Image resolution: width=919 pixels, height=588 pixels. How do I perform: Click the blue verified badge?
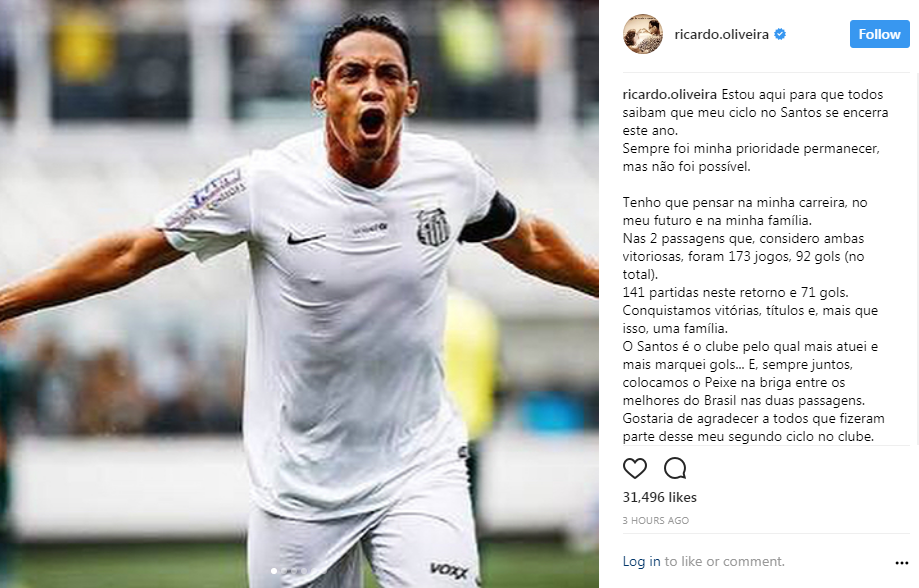tap(780, 34)
